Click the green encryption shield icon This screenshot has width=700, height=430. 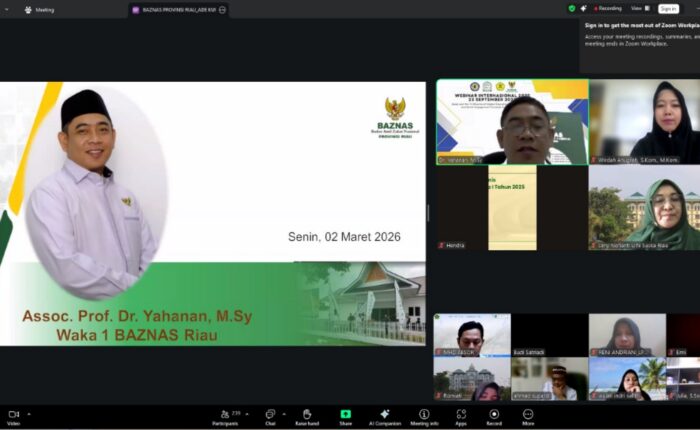(572, 8)
